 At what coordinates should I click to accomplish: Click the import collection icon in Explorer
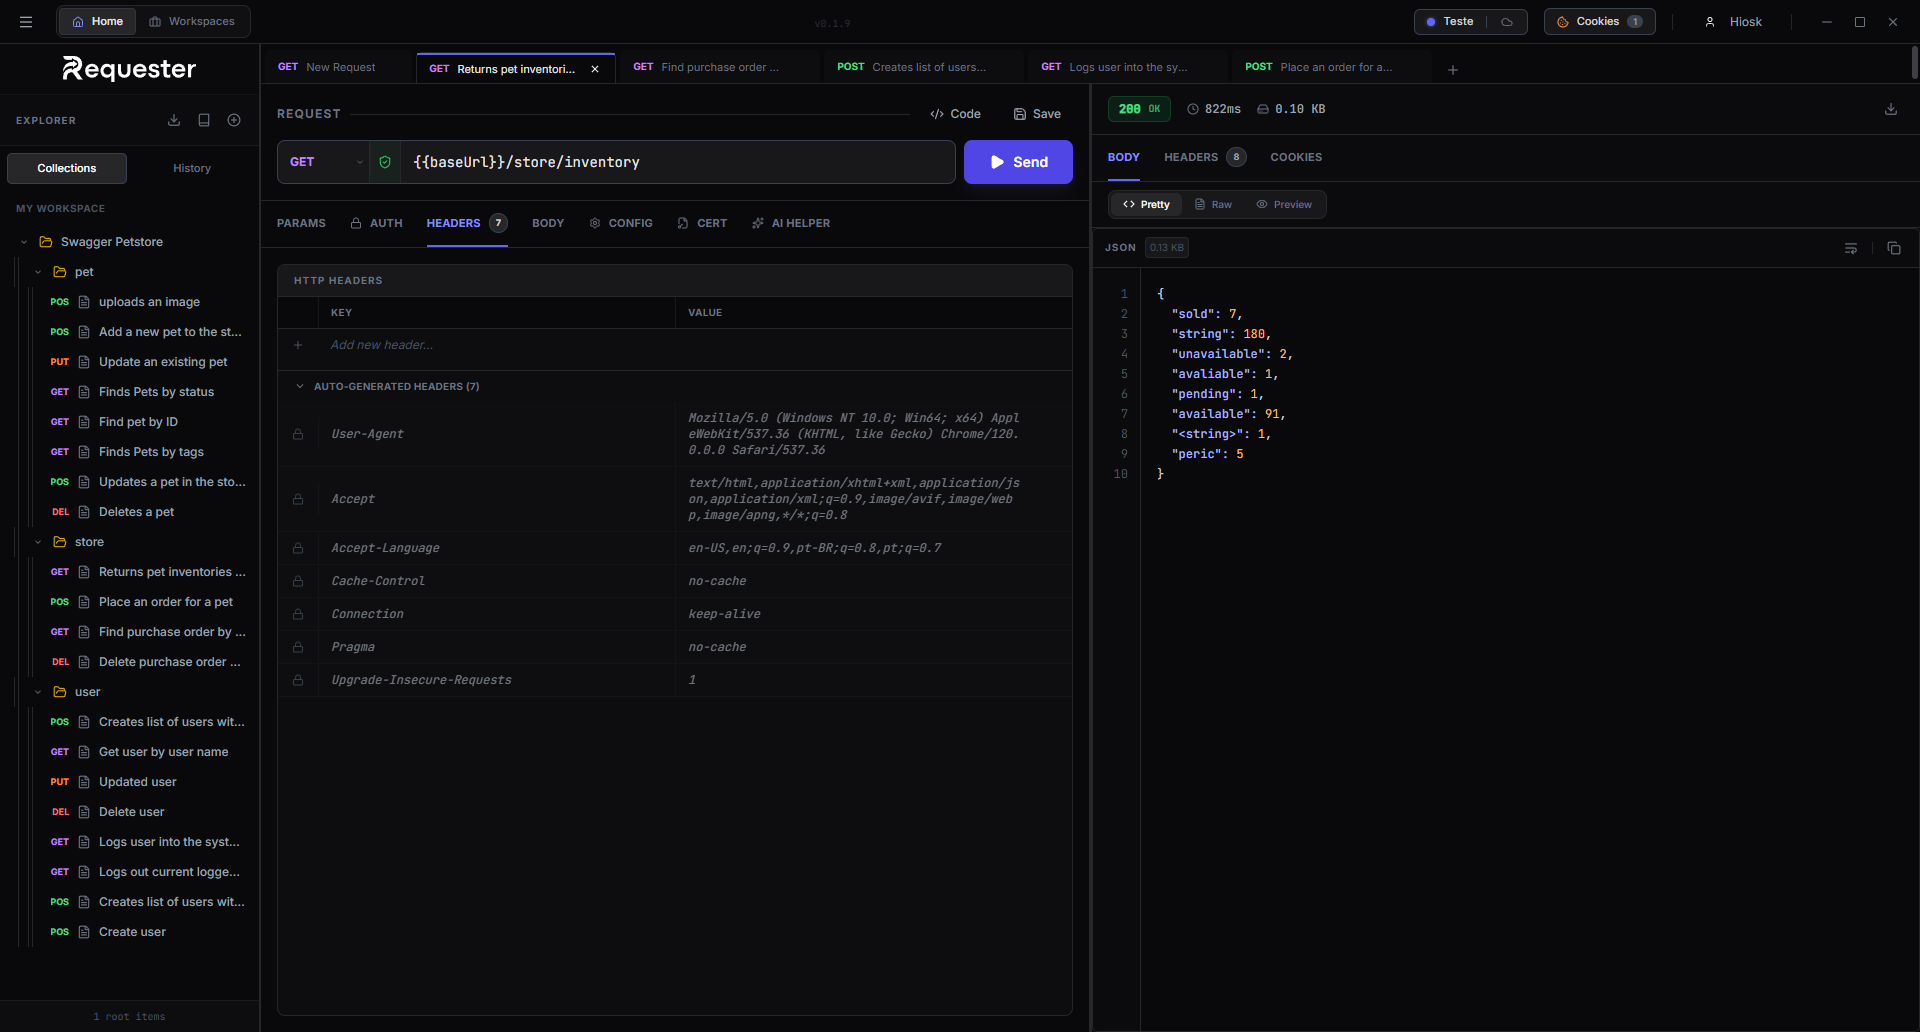tap(174, 120)
